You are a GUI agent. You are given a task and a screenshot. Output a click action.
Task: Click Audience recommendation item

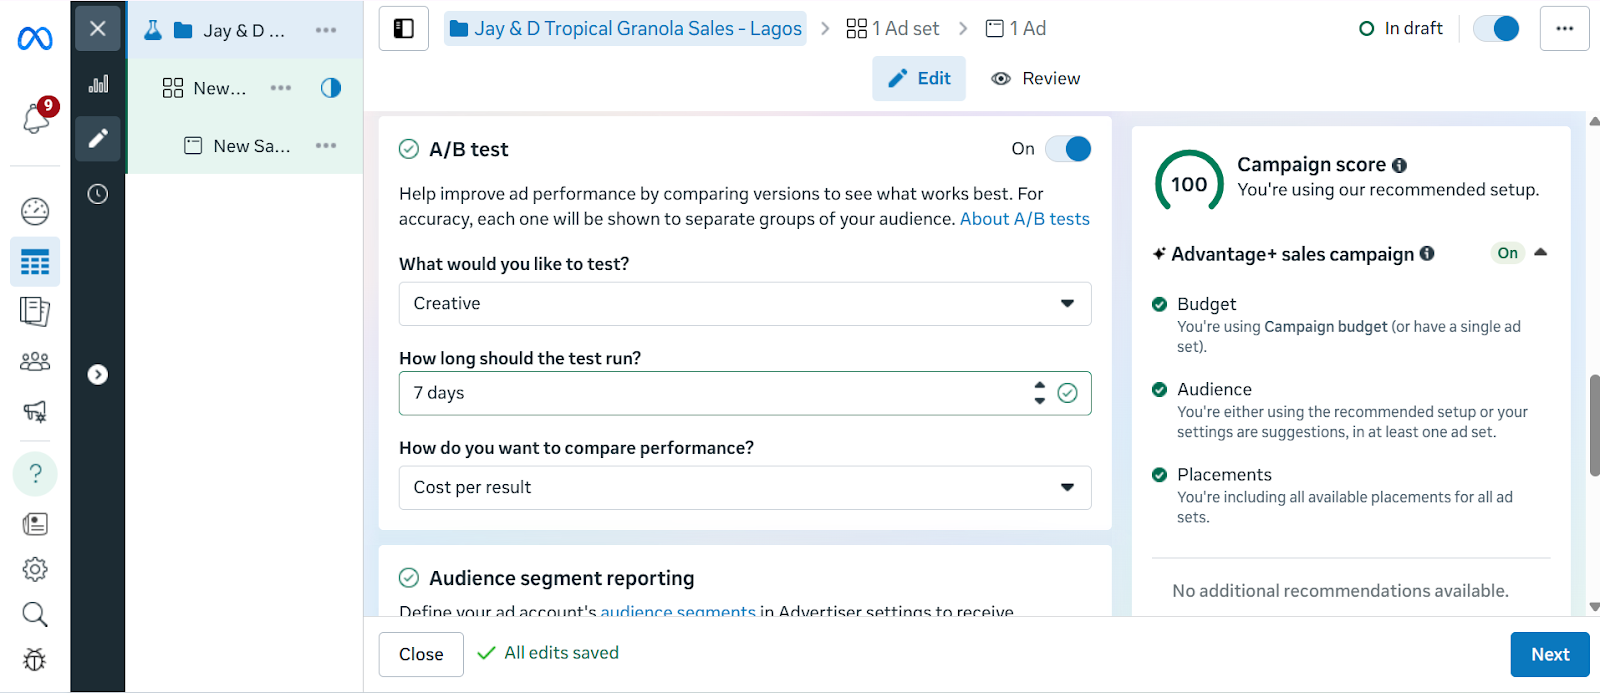tap(1350, 410)
